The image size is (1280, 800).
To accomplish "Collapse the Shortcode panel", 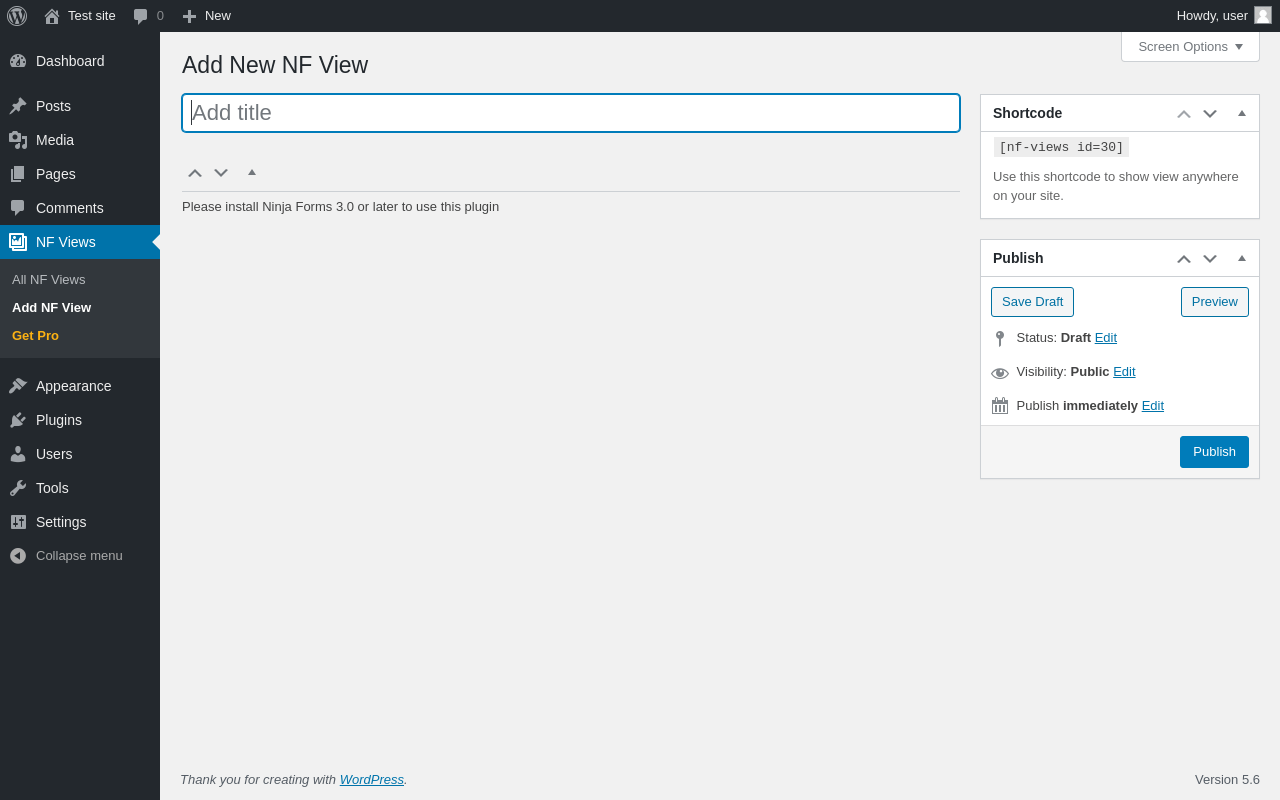I will click(x=1242, y=113).
